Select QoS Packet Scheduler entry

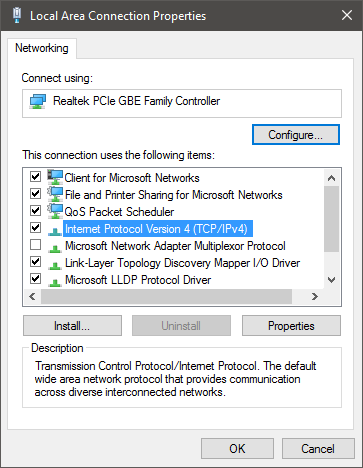[x=119, y=212]
